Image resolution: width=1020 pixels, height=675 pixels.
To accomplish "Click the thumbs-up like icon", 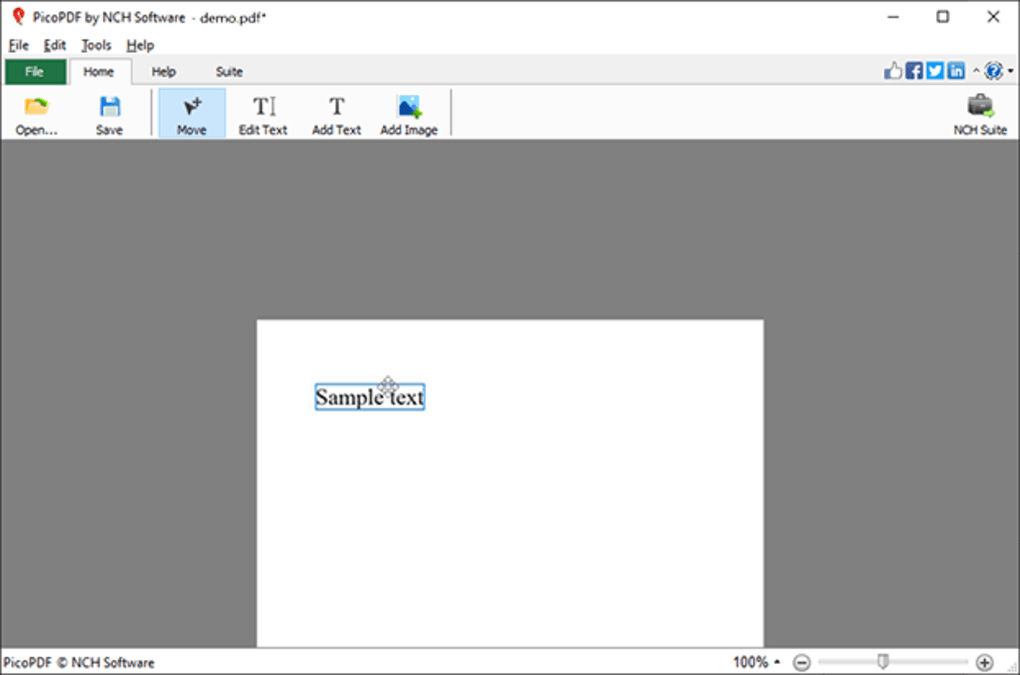I will [893, 71].
